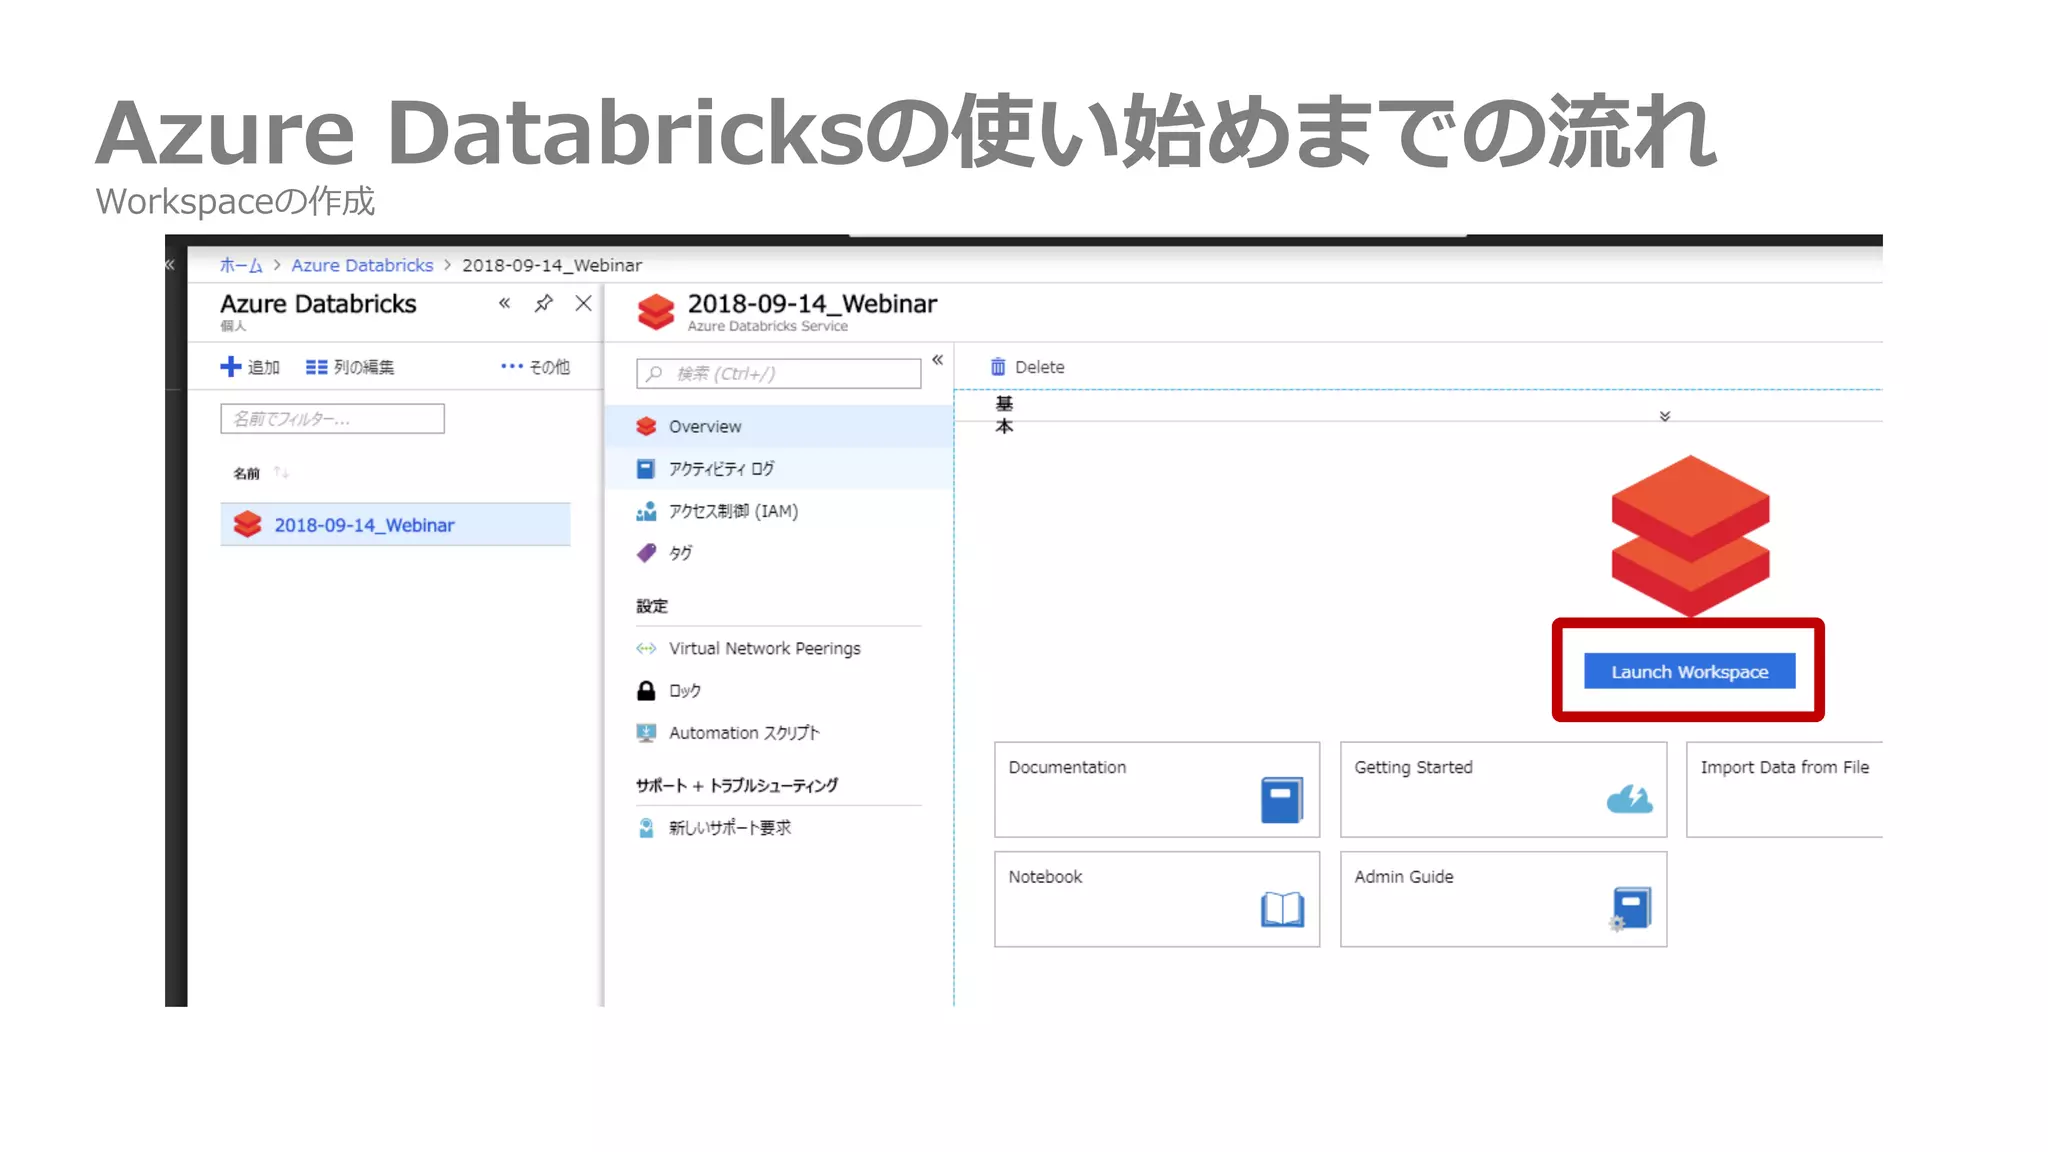
Task: Click 2018-09-14_Webinar breadcrumb text
Action: [x=552, y=265]
